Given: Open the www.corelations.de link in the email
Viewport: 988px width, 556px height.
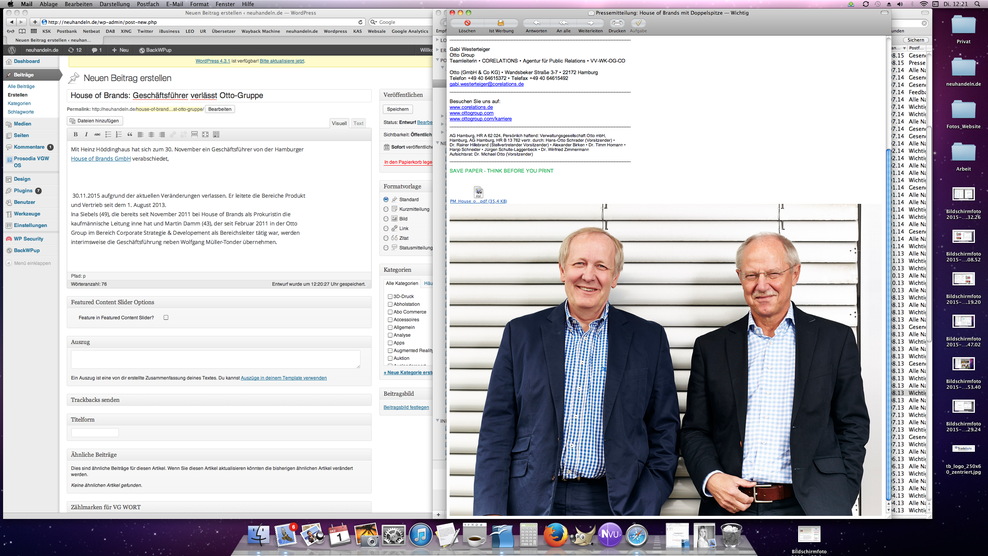Looking at the screenshot, I should pos(471,107).
